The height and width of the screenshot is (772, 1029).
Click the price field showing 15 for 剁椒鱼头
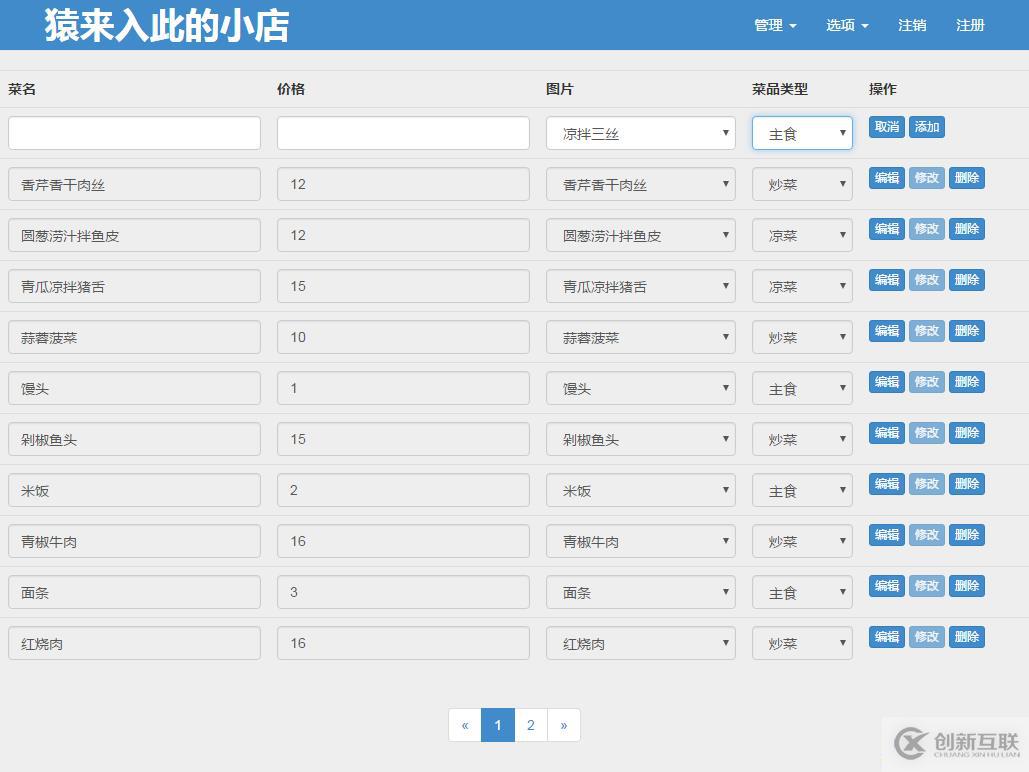[403, 439]
